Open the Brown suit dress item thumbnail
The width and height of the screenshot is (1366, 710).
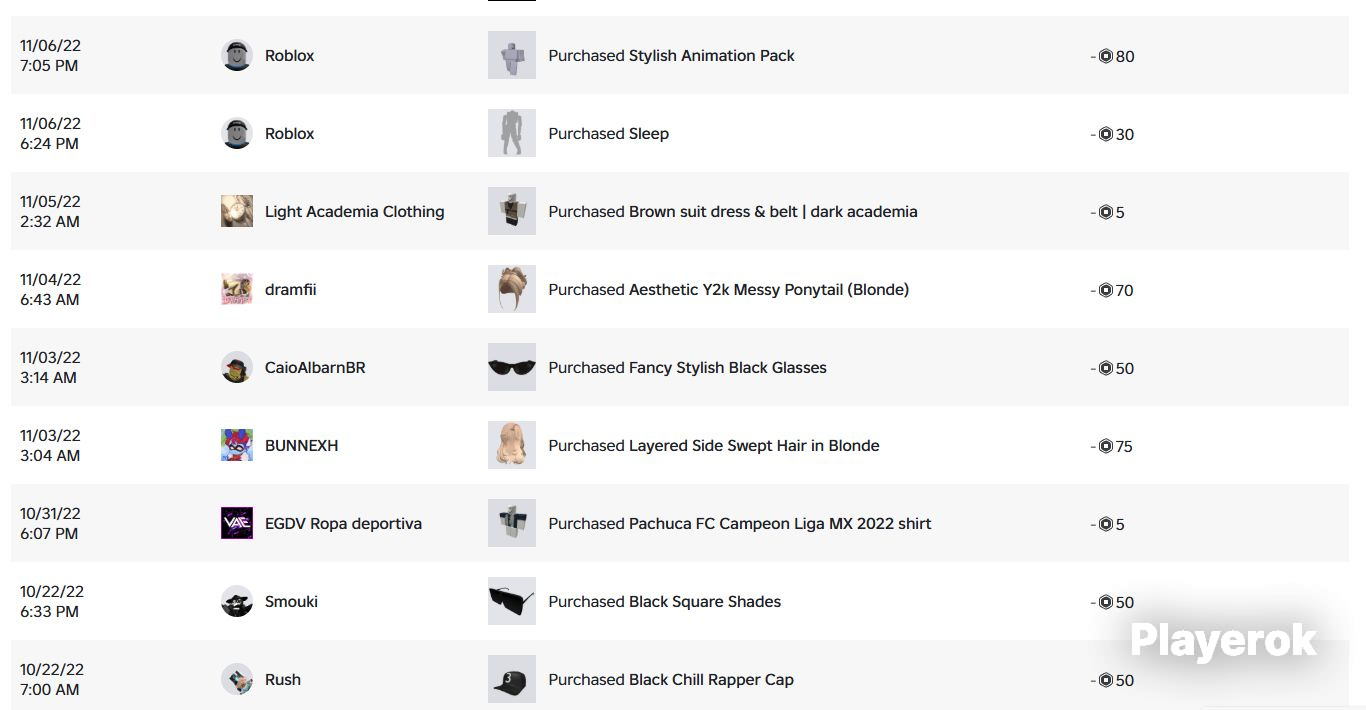pyautogui.click(x=512, y=211)
